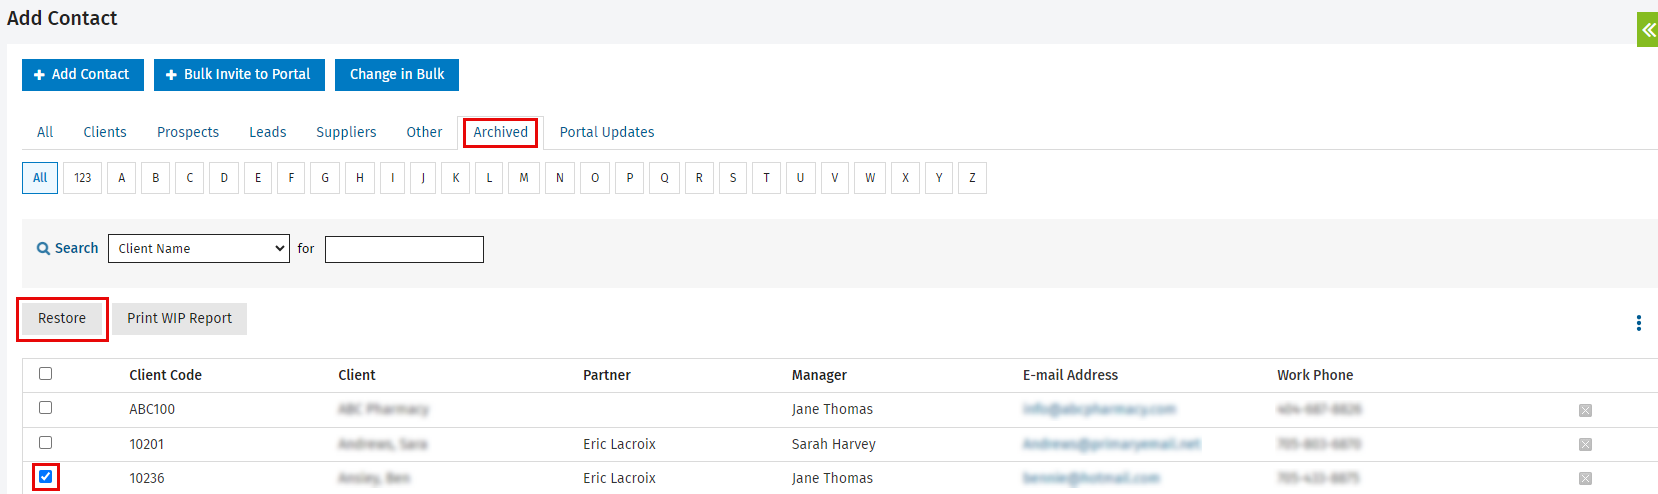Click Bulk Invite to Portal button
The height and width of the screenshot is (494, 1658).
coord(239,74)
